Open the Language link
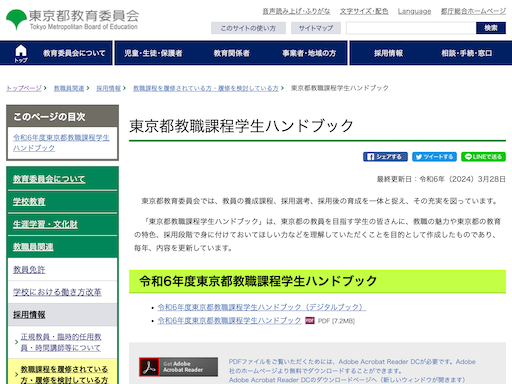Screen dimensions: 512x384 [414, 11]
